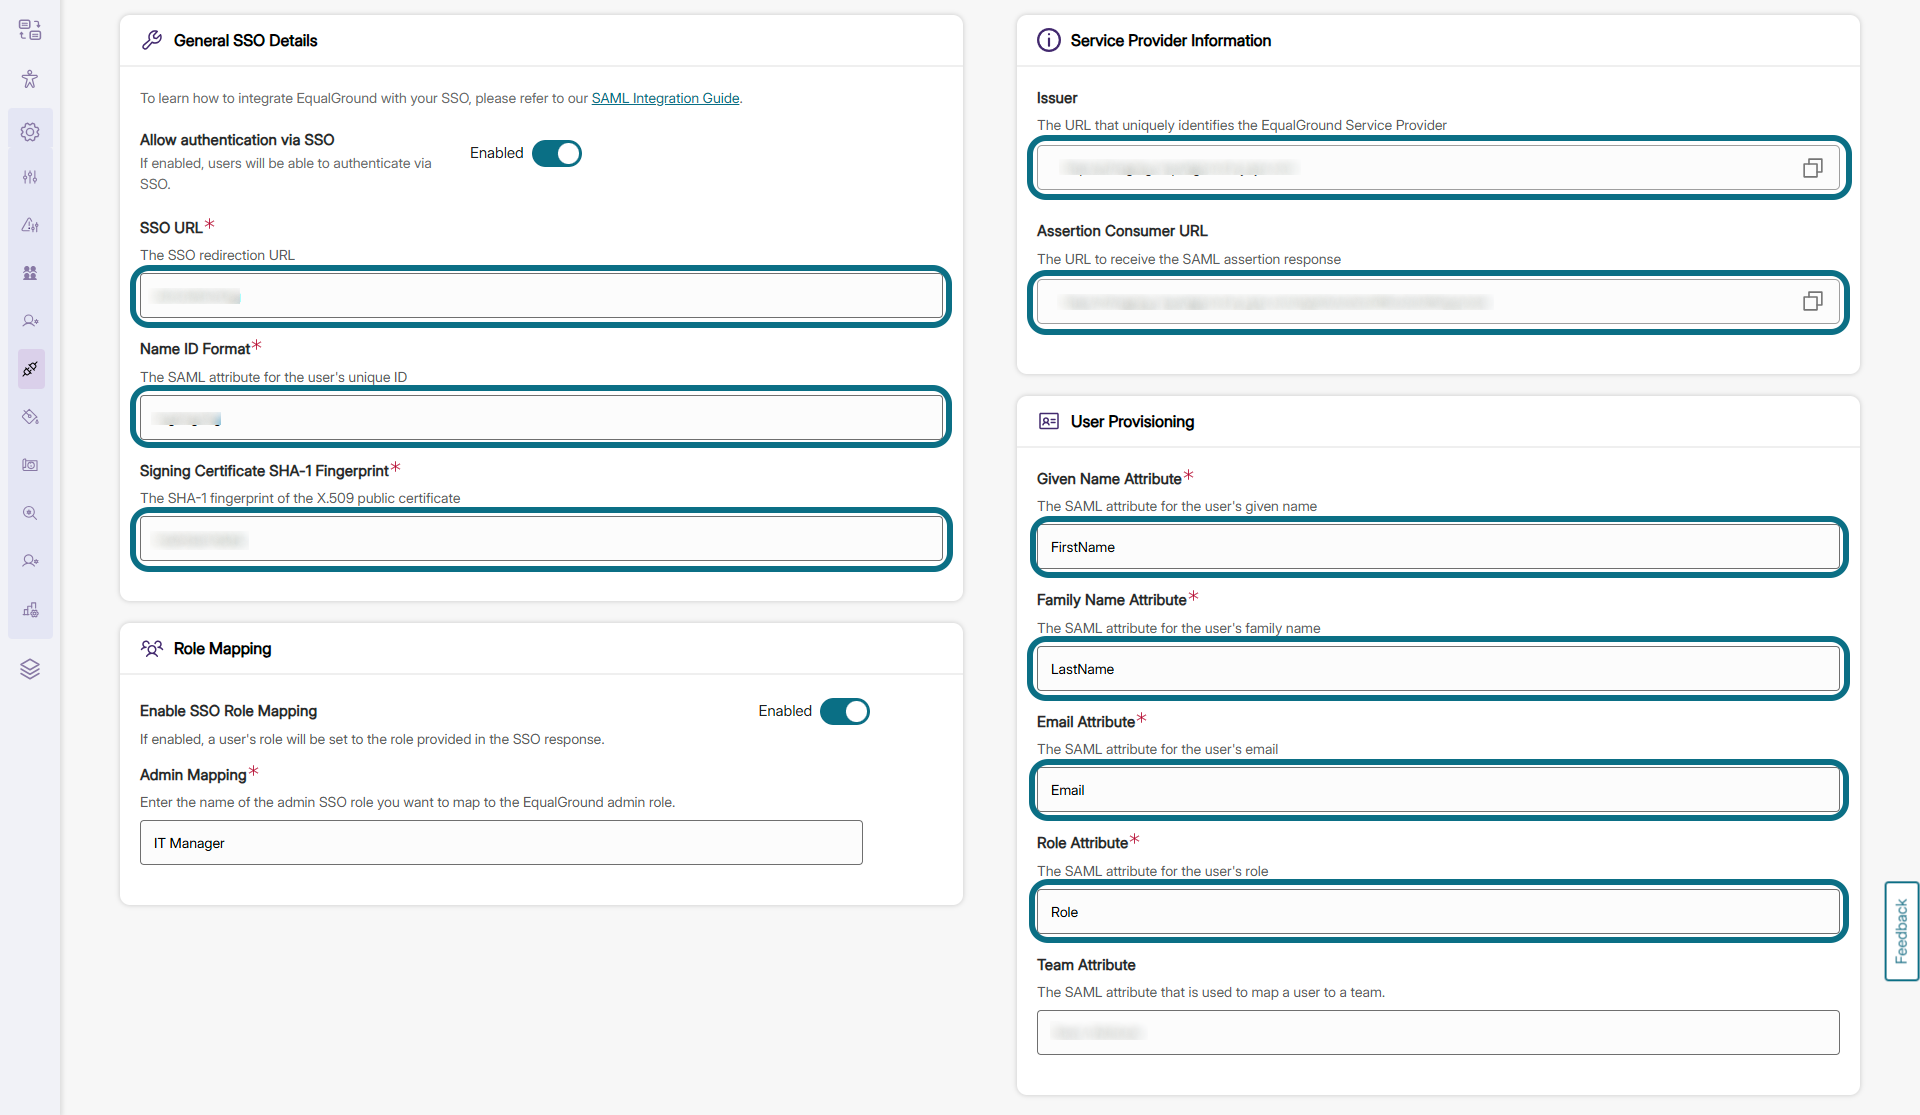Disable the Enable SSO Role Mapping toggle

[x=845, y=711]
